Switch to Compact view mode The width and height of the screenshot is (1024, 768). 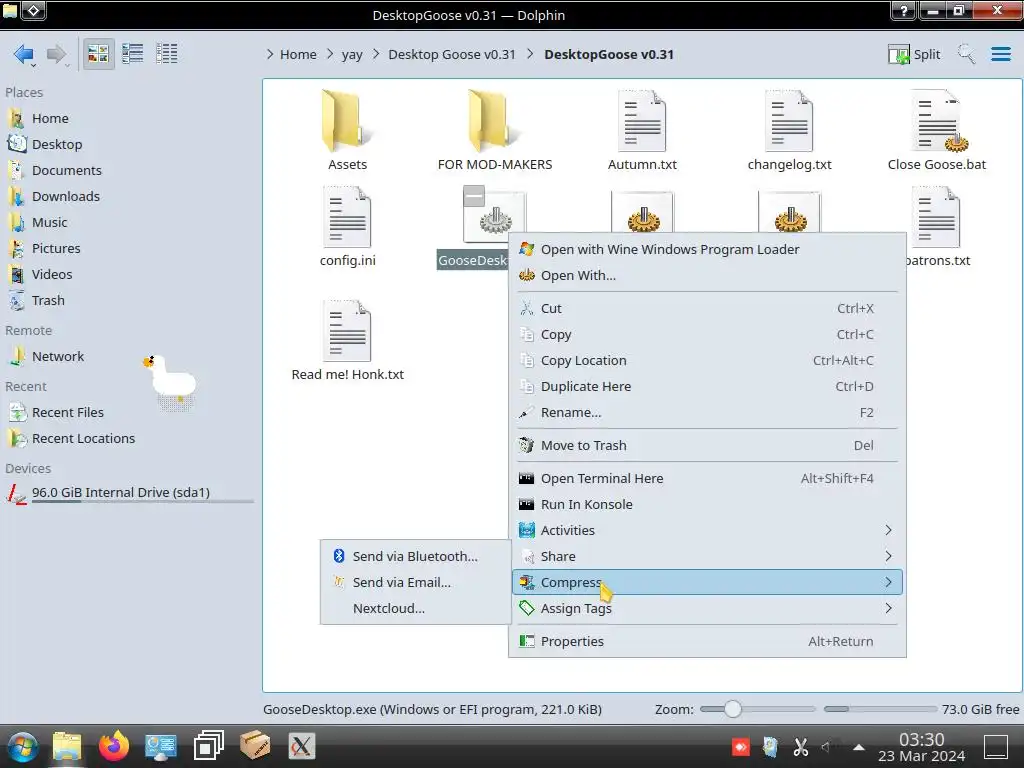click(133, 54)
